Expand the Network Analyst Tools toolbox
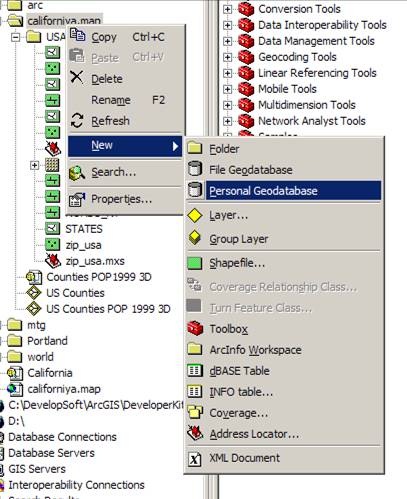This screenshot has width=407, height=499. click(x=227, y=121)
